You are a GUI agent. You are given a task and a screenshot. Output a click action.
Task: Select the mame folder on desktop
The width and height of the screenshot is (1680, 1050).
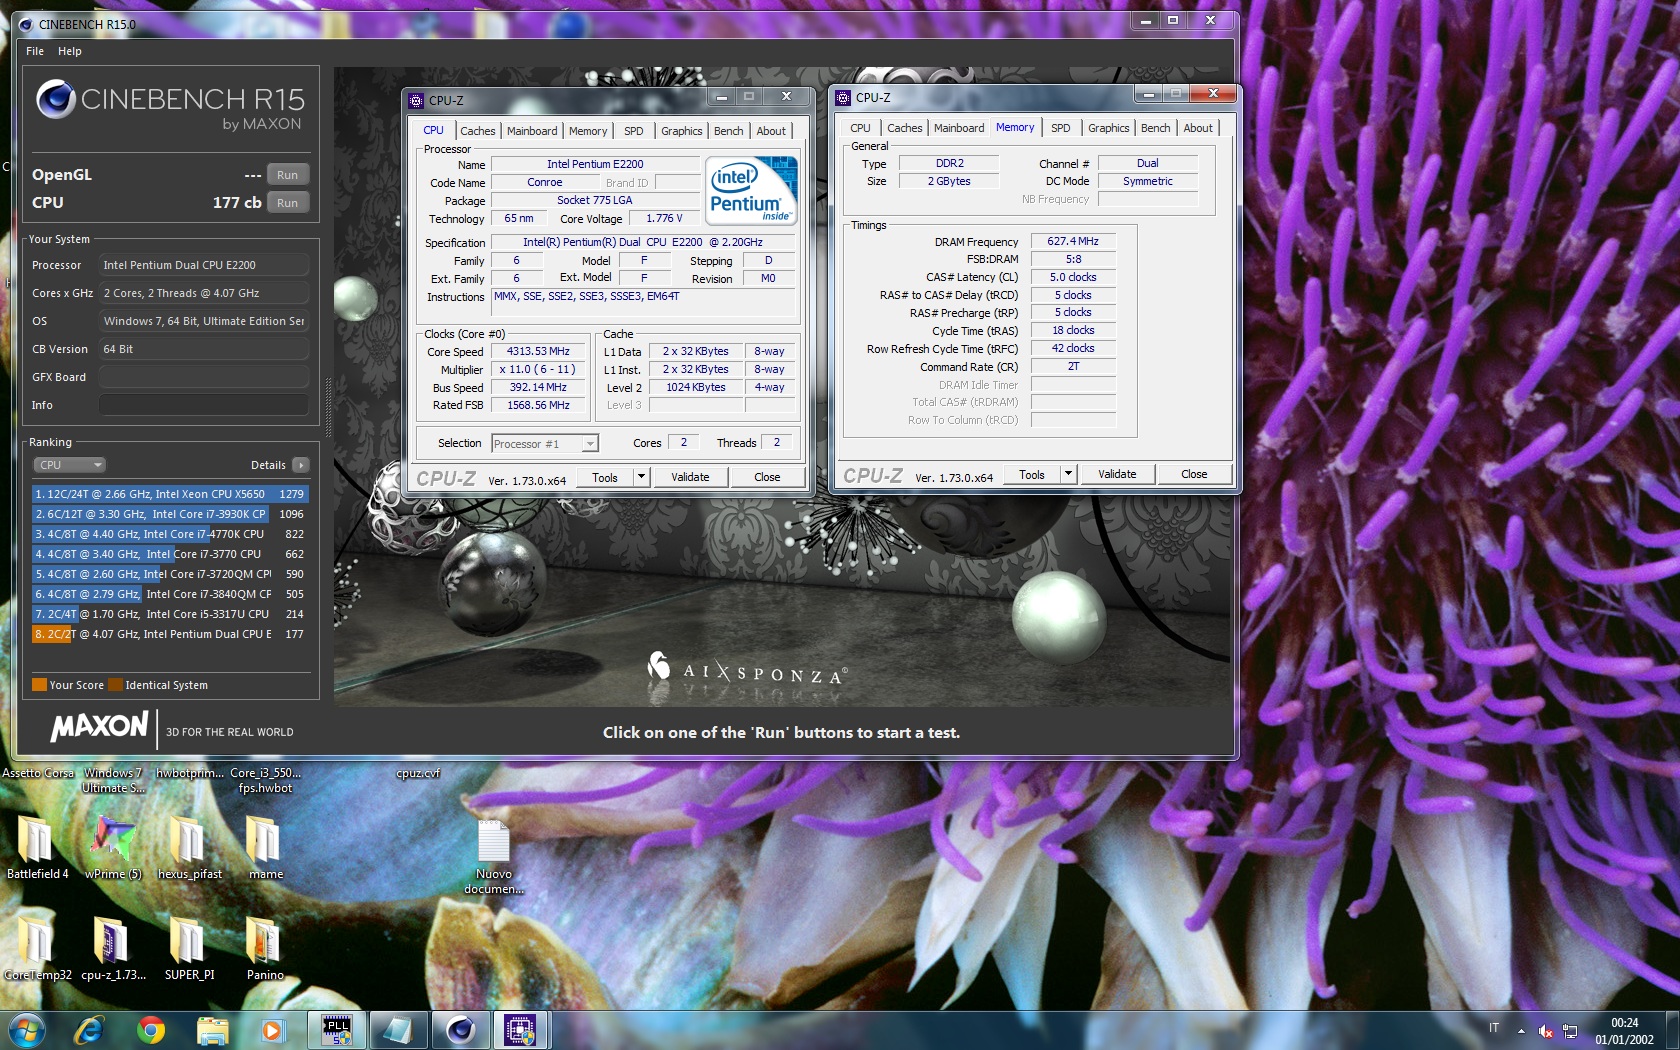(265, 846)
